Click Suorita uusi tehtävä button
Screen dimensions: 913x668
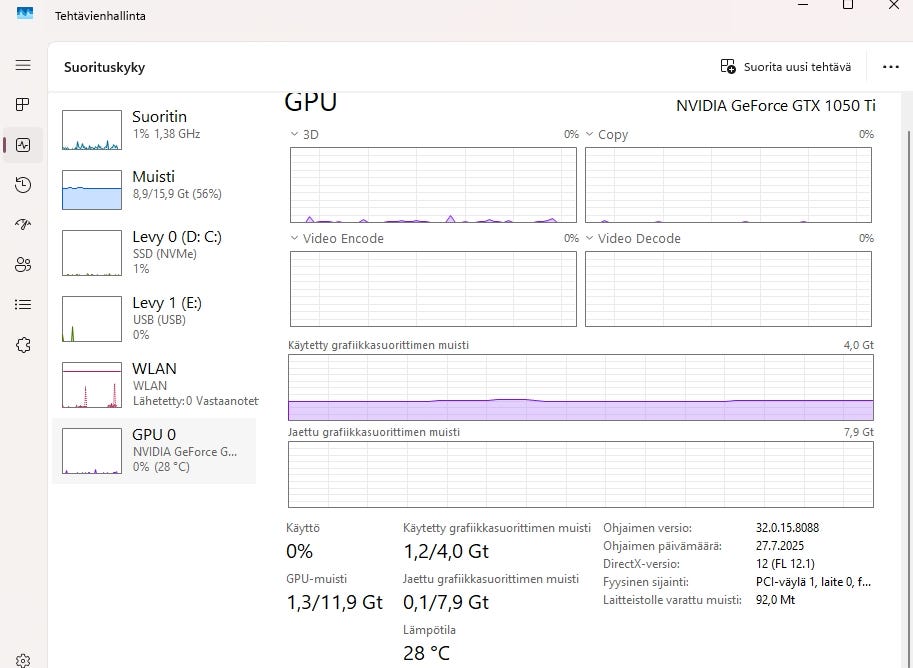786,67
